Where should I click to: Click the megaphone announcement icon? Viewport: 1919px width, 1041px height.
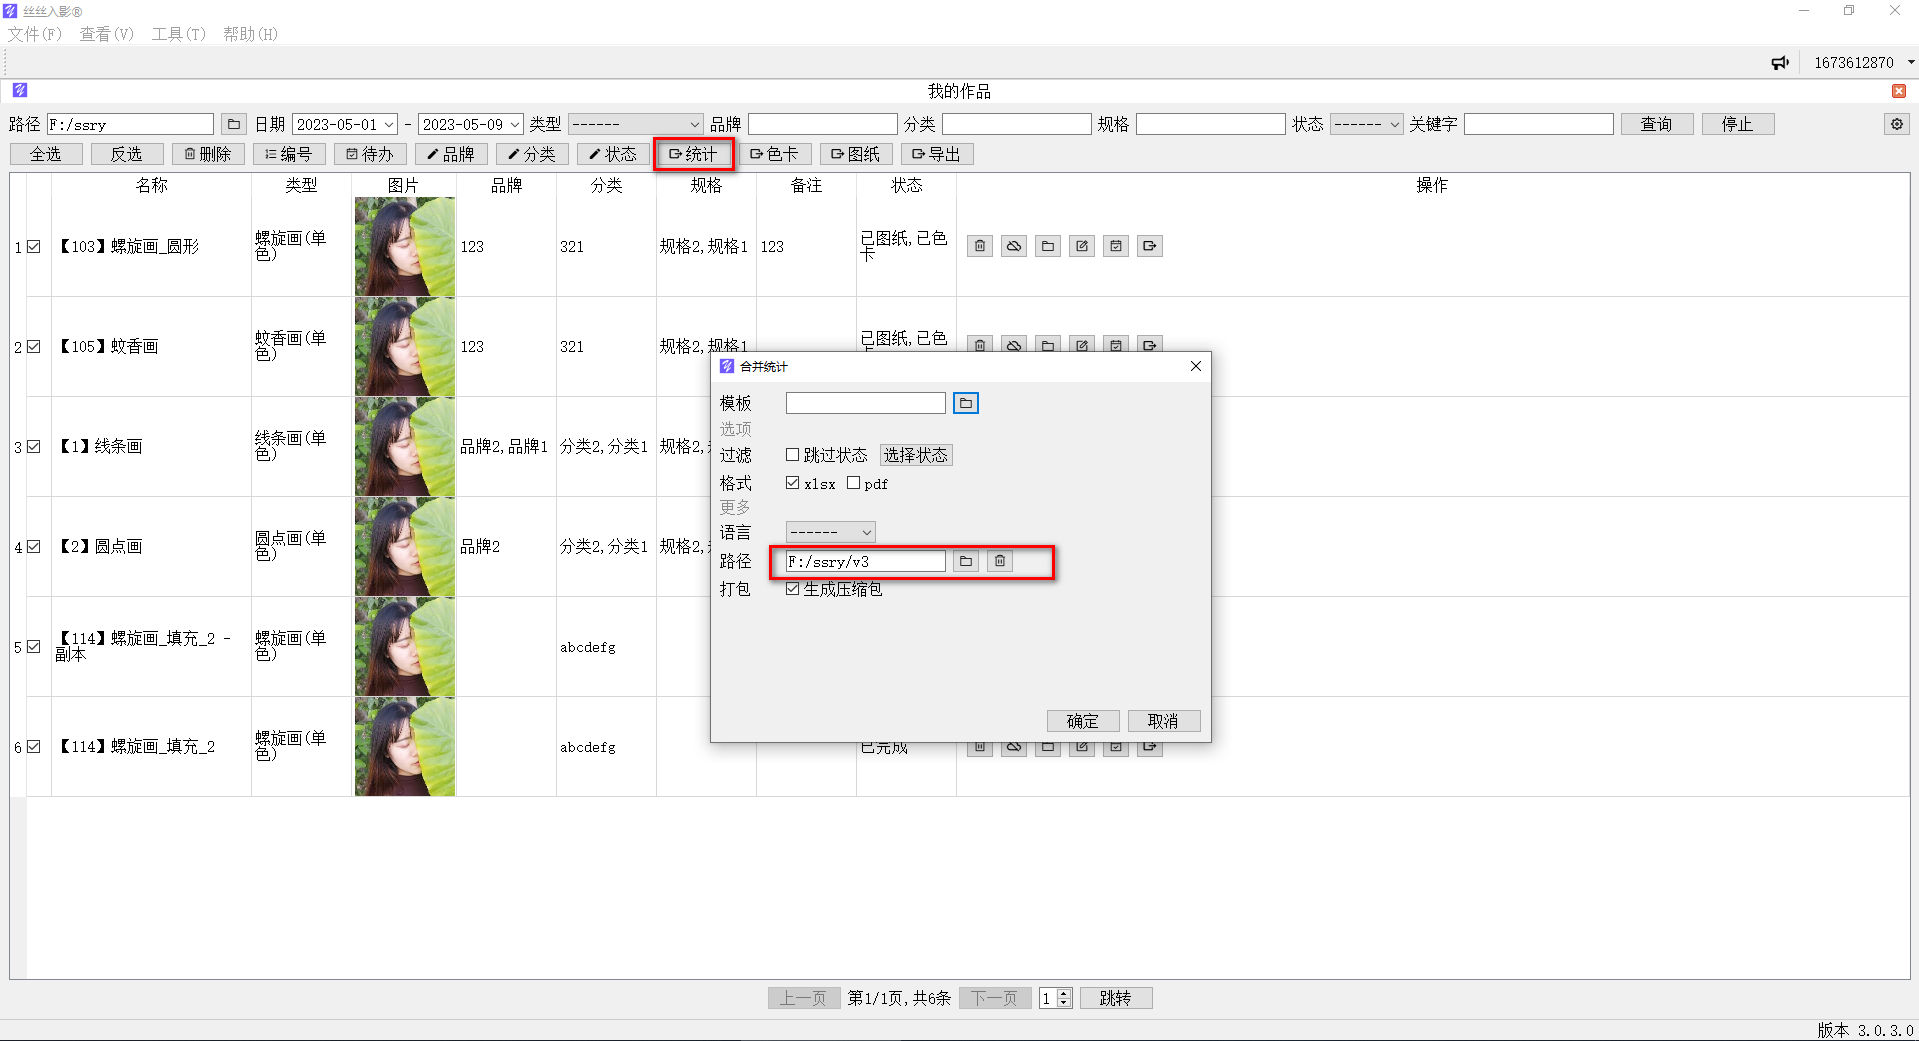pos(1780,62)
